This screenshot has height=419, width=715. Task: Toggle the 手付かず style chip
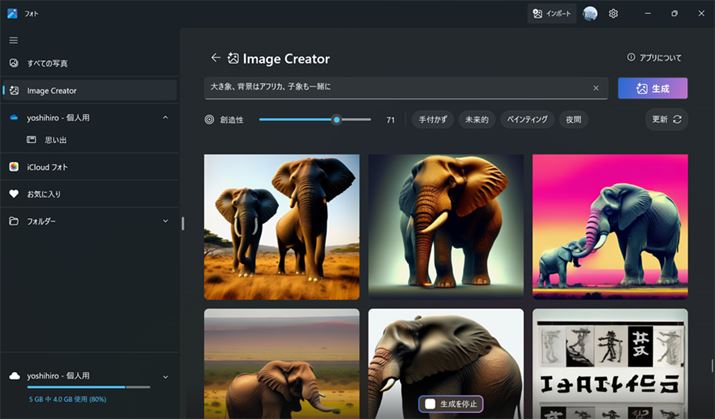point(432,119)
